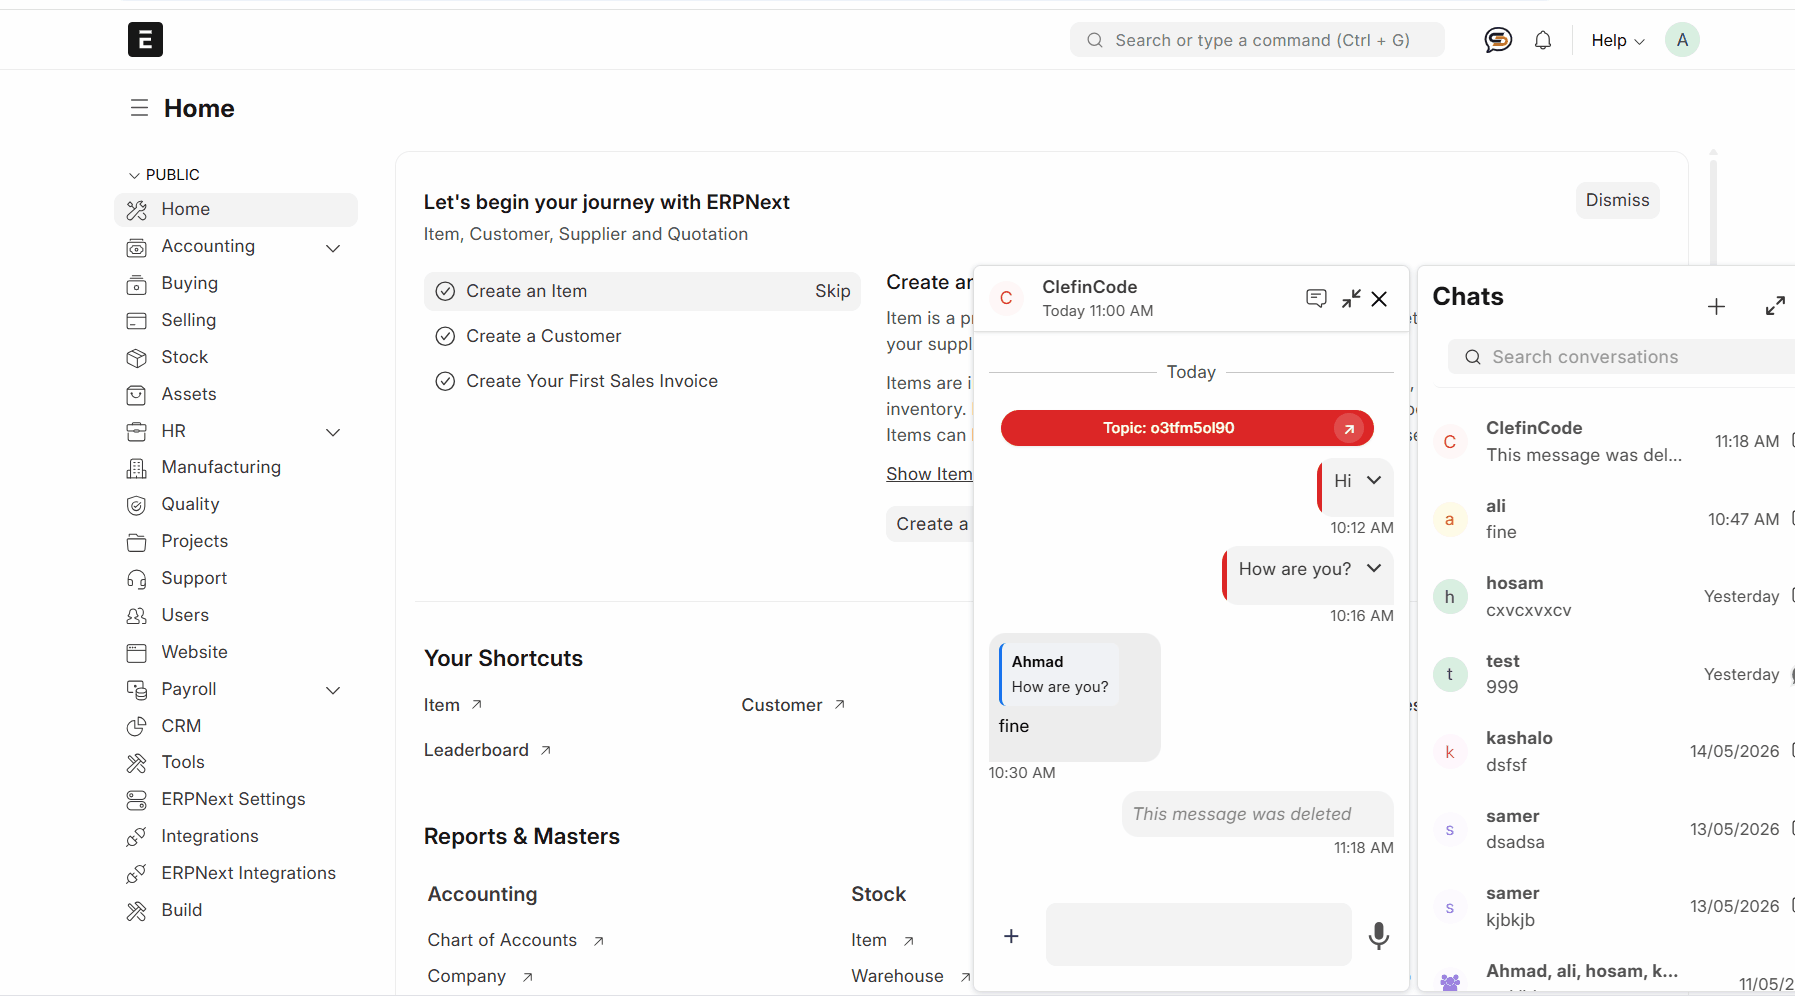The width and height of the screenshot is (1795, 996).
Task: Click the user avatar A
Action: [x=1682, y=40]
